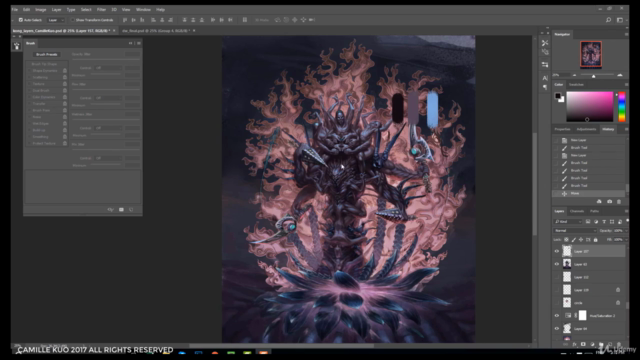Switch to the Properties tab
Viewport: 640px width, 360px height.
(x=562, y=129)
